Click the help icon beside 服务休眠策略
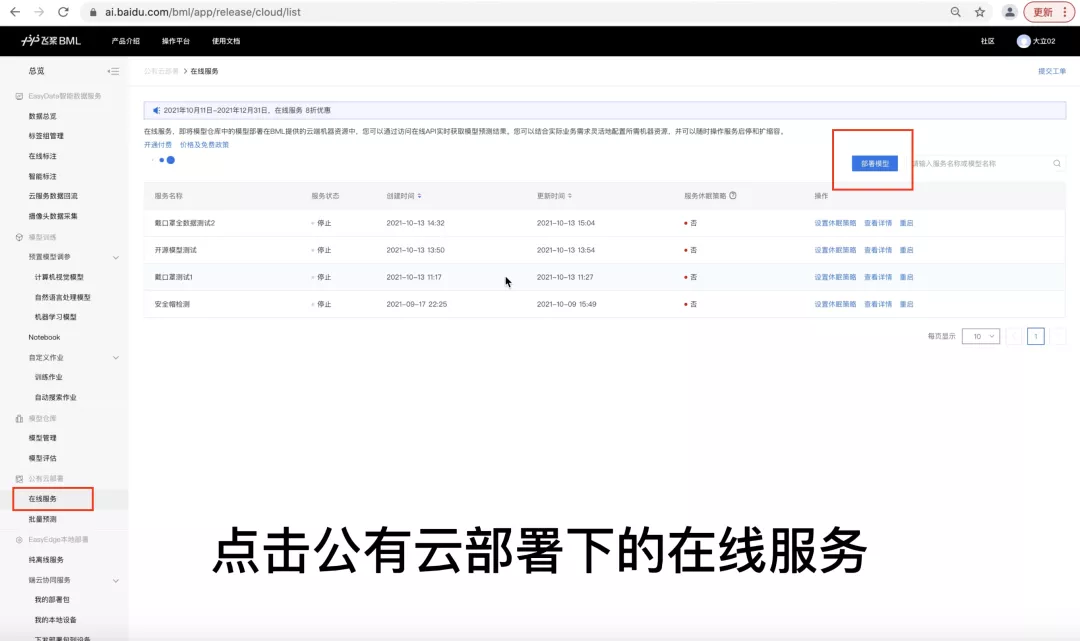The width and height of the screenshot is (1080, 641). (733, 196)
